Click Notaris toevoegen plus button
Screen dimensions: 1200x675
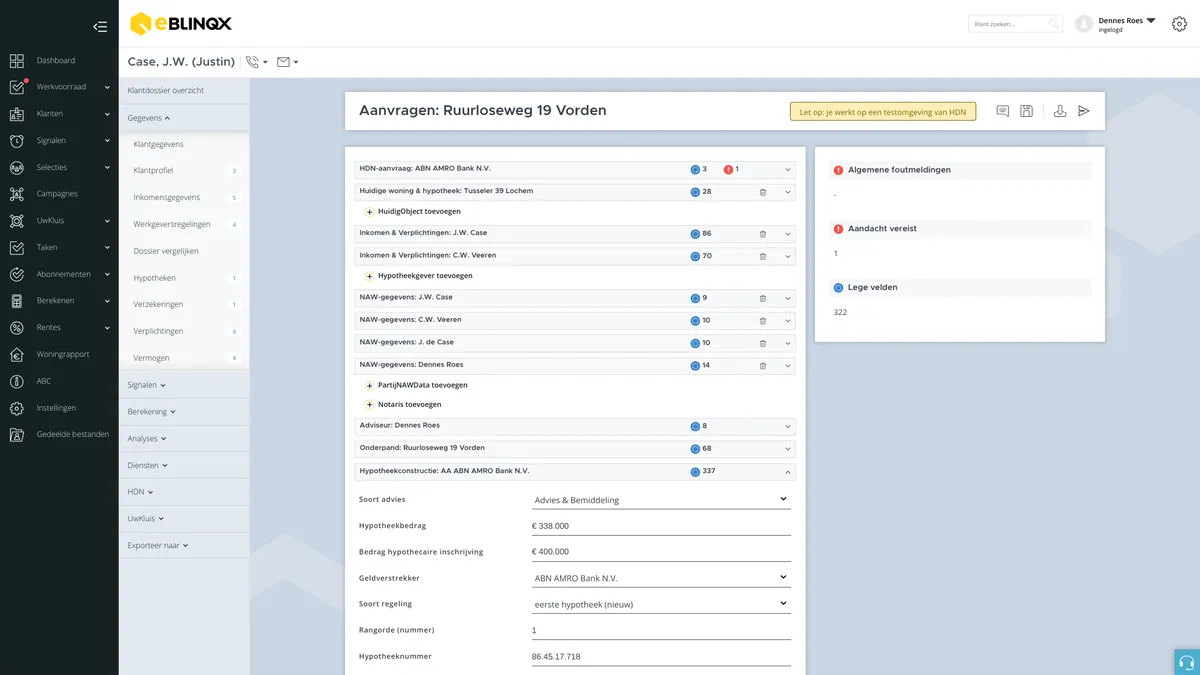pos(369,405)
